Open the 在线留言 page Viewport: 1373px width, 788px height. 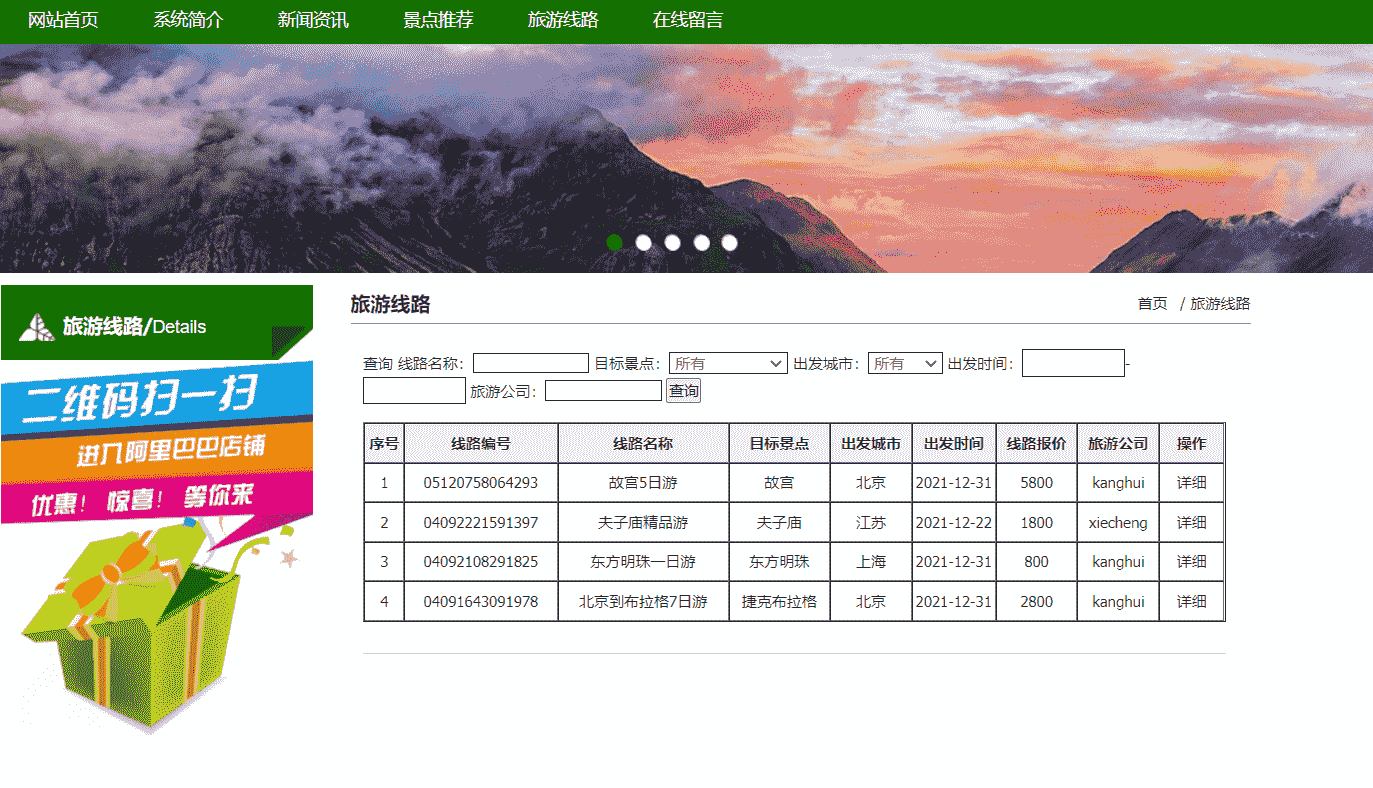pyautogui.click(x=688, y=20)
